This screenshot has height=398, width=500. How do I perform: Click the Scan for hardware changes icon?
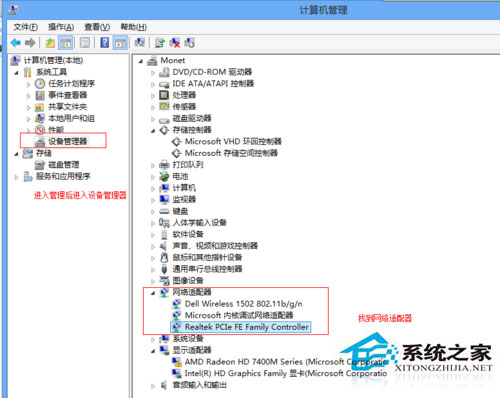coord(139,43)
